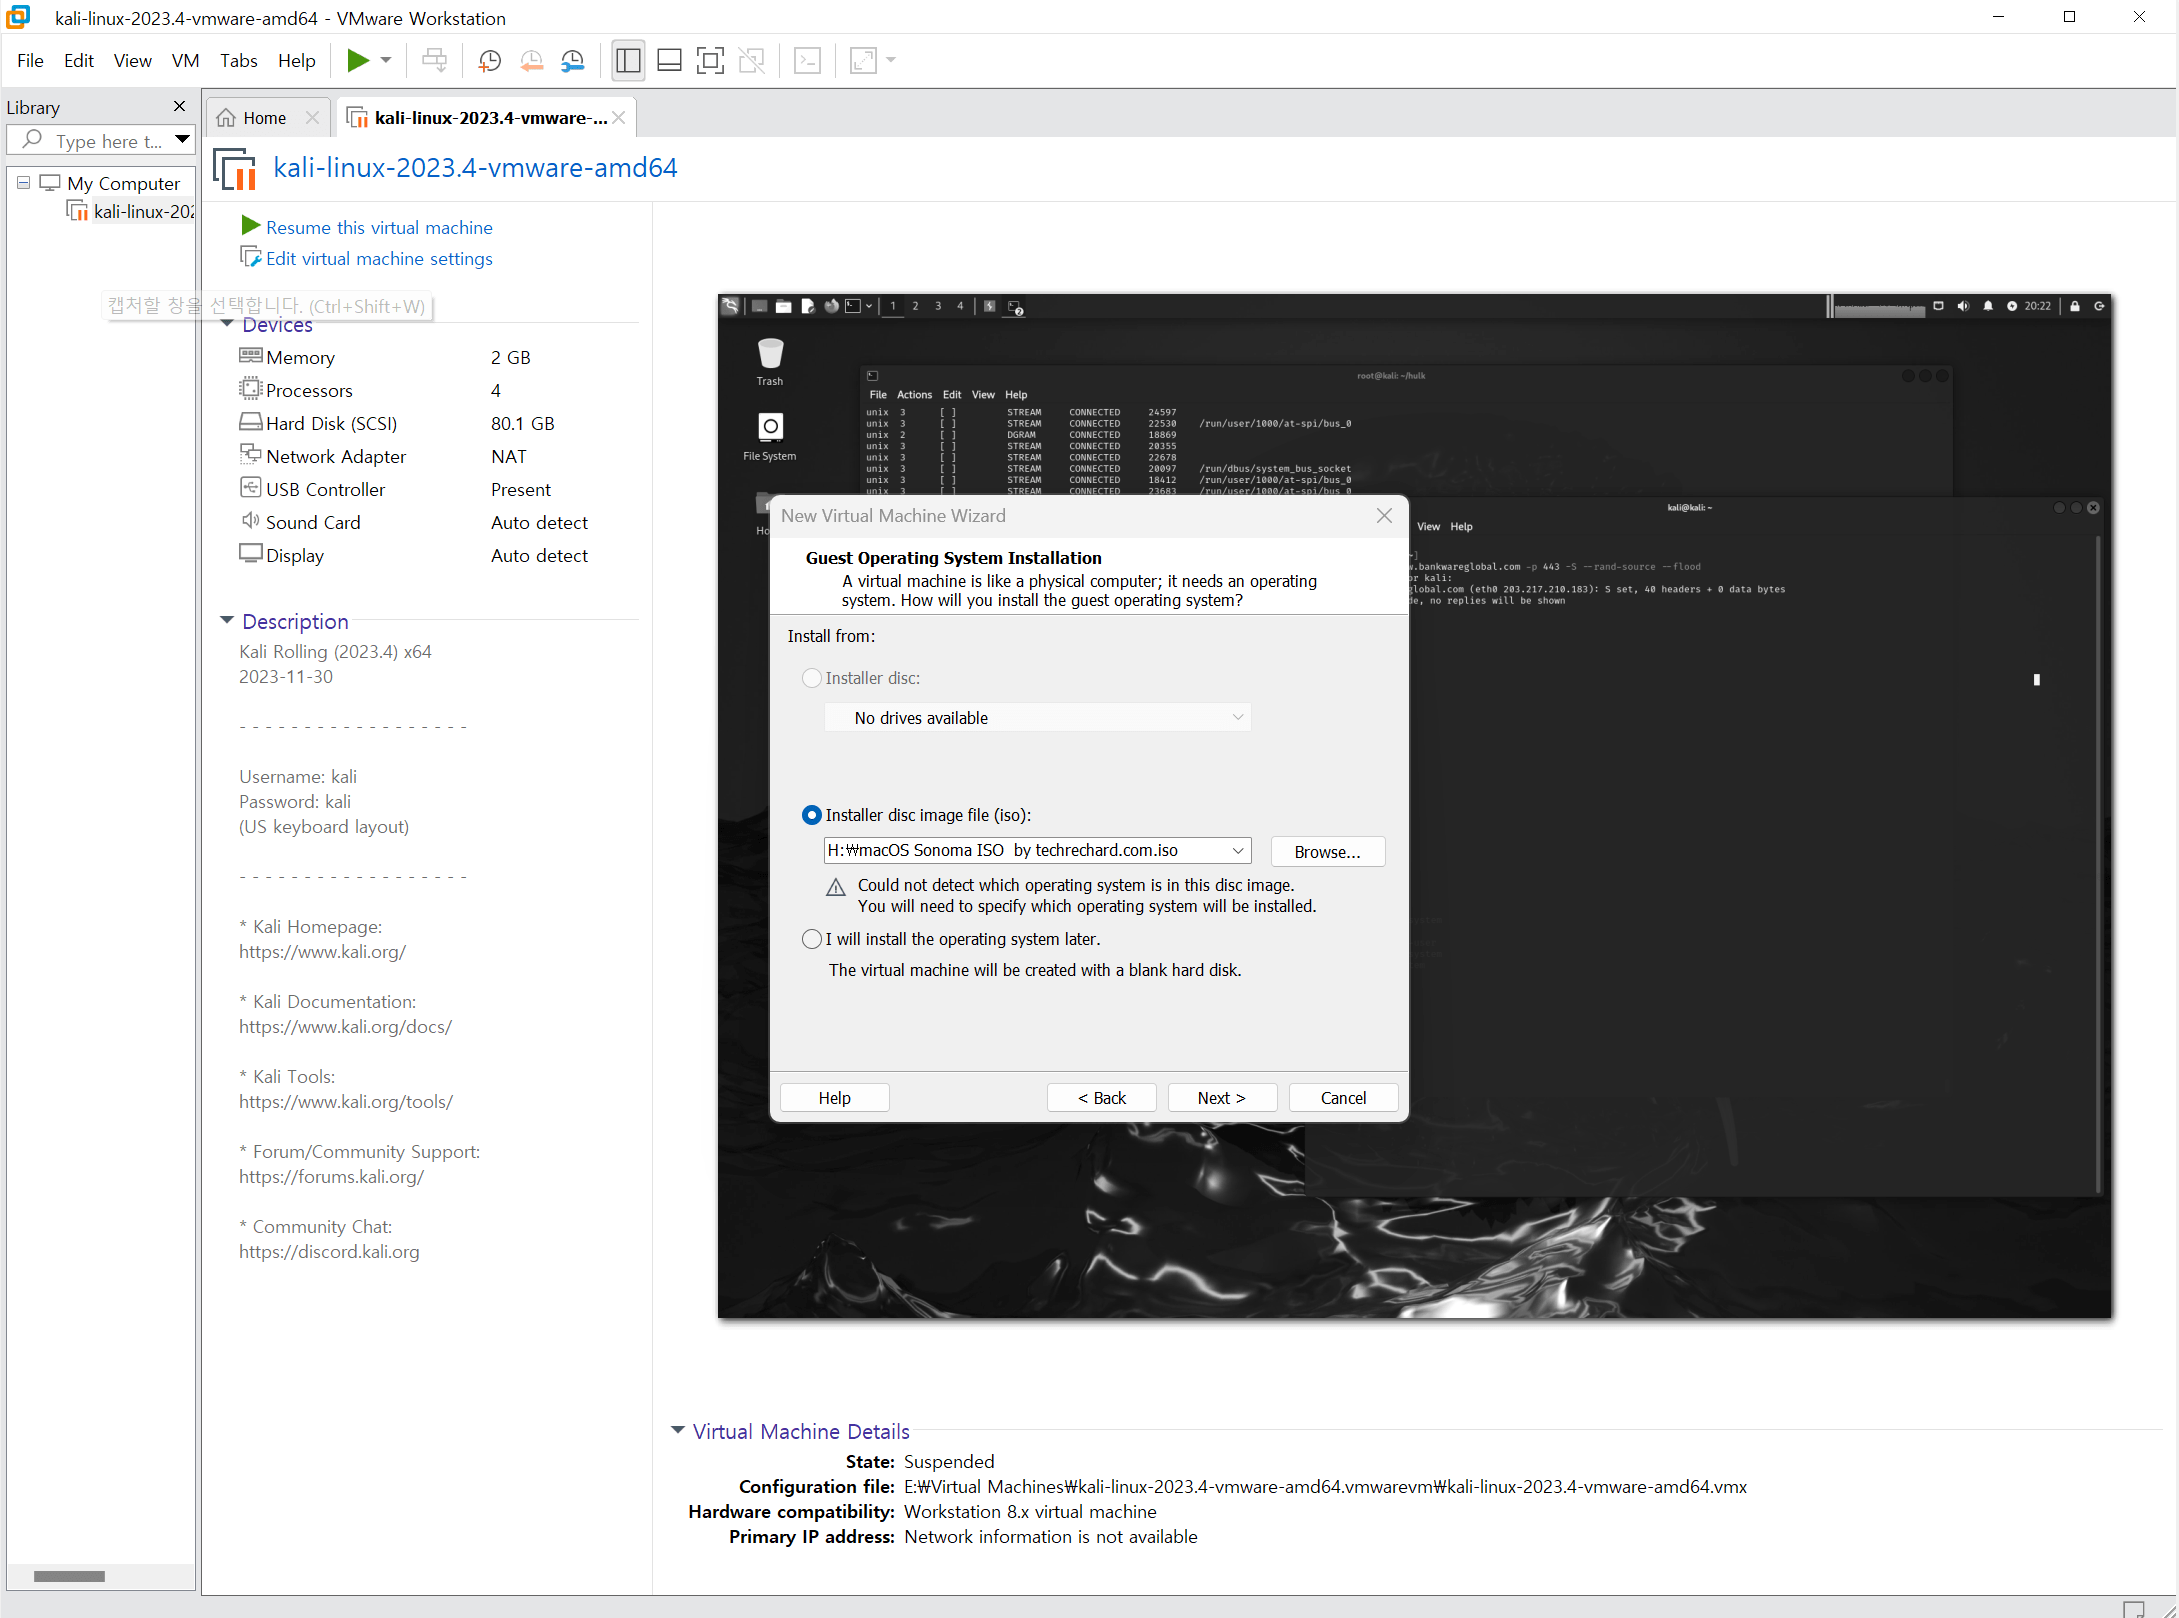
Task: Open the View menu
Action: pyautogui.click(x=132, y=61)
